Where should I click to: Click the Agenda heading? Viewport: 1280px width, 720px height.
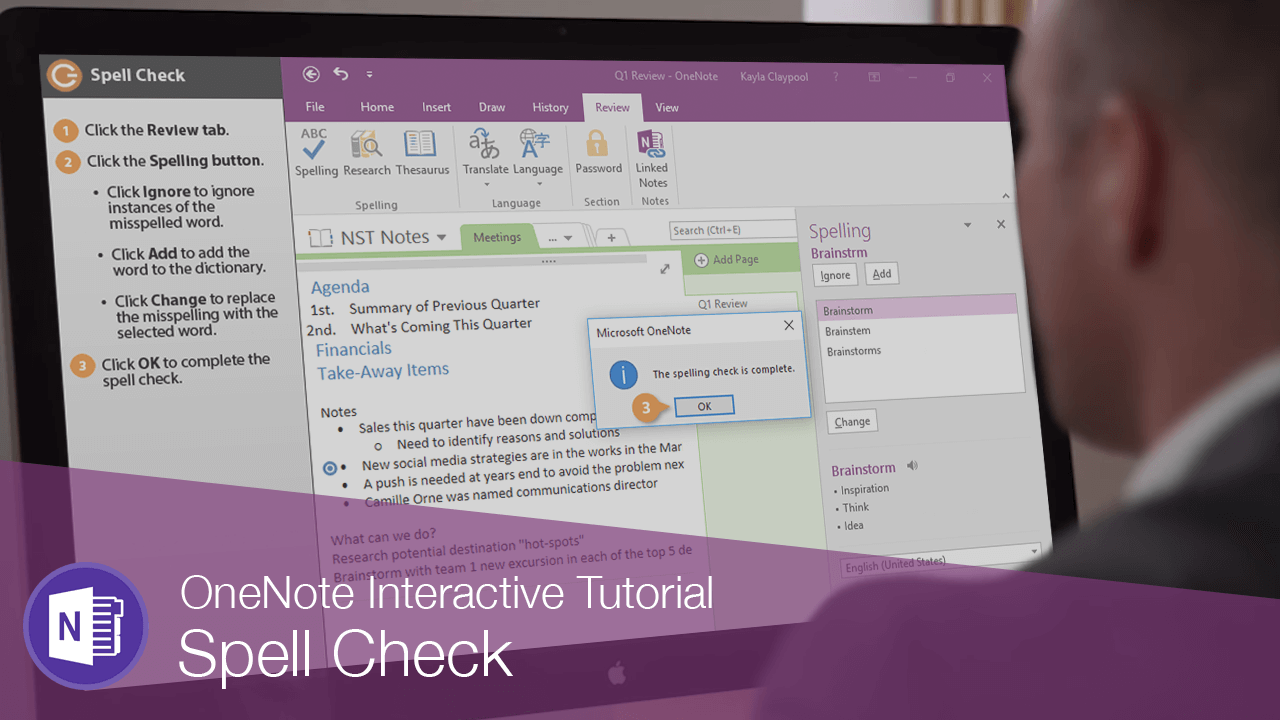tap(340, 287)
